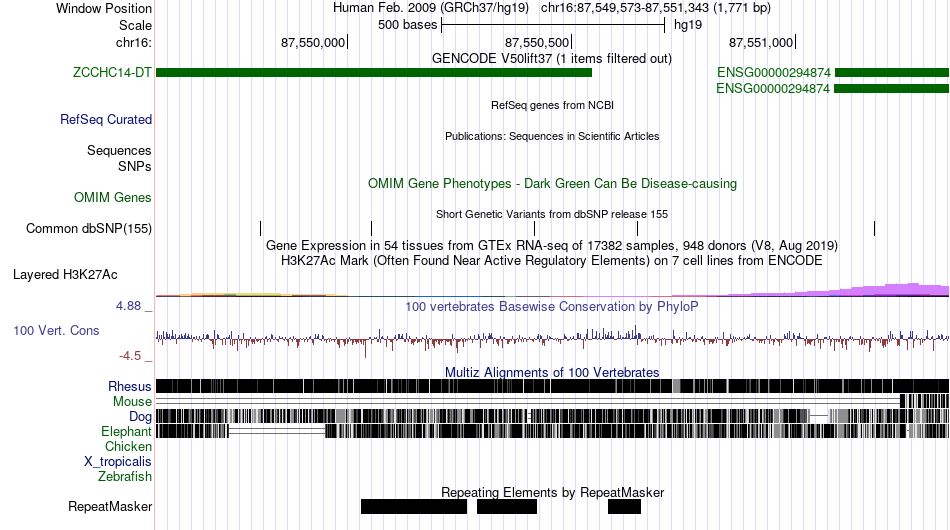Select the second dbSNP variant tick from left

click(x=371, y=228)
